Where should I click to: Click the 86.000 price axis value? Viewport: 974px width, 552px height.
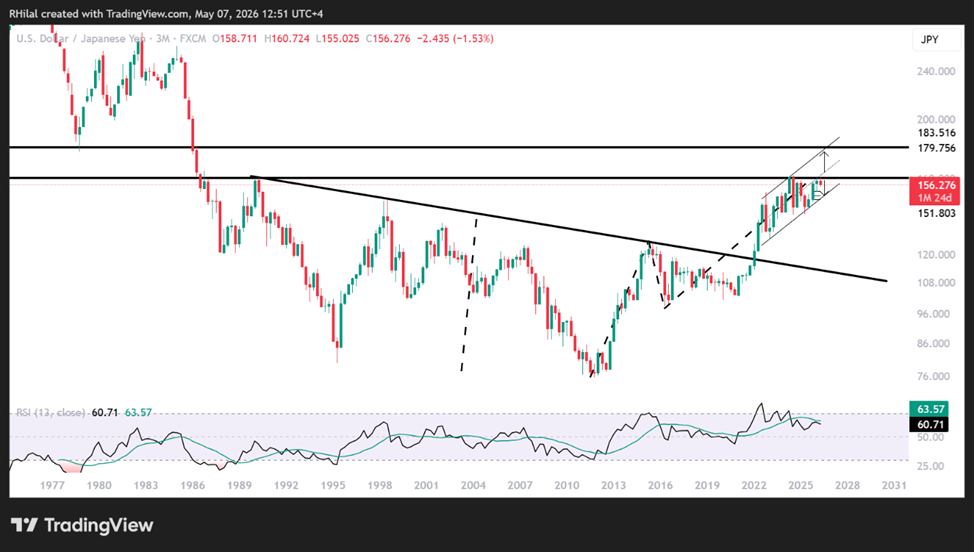[x=934, y=343]
